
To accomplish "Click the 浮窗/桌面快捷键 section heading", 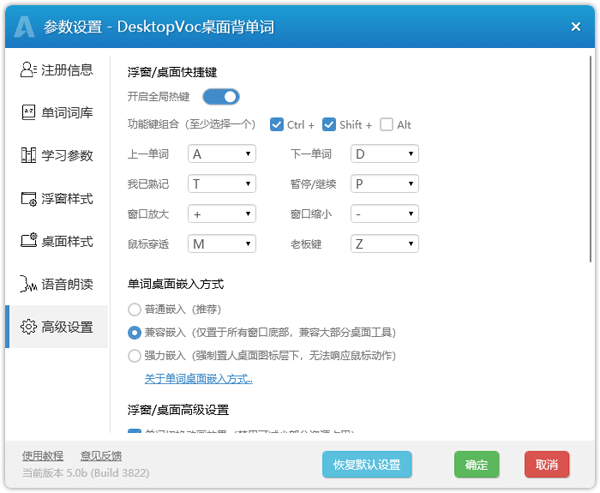I will [x=172, y=72].
